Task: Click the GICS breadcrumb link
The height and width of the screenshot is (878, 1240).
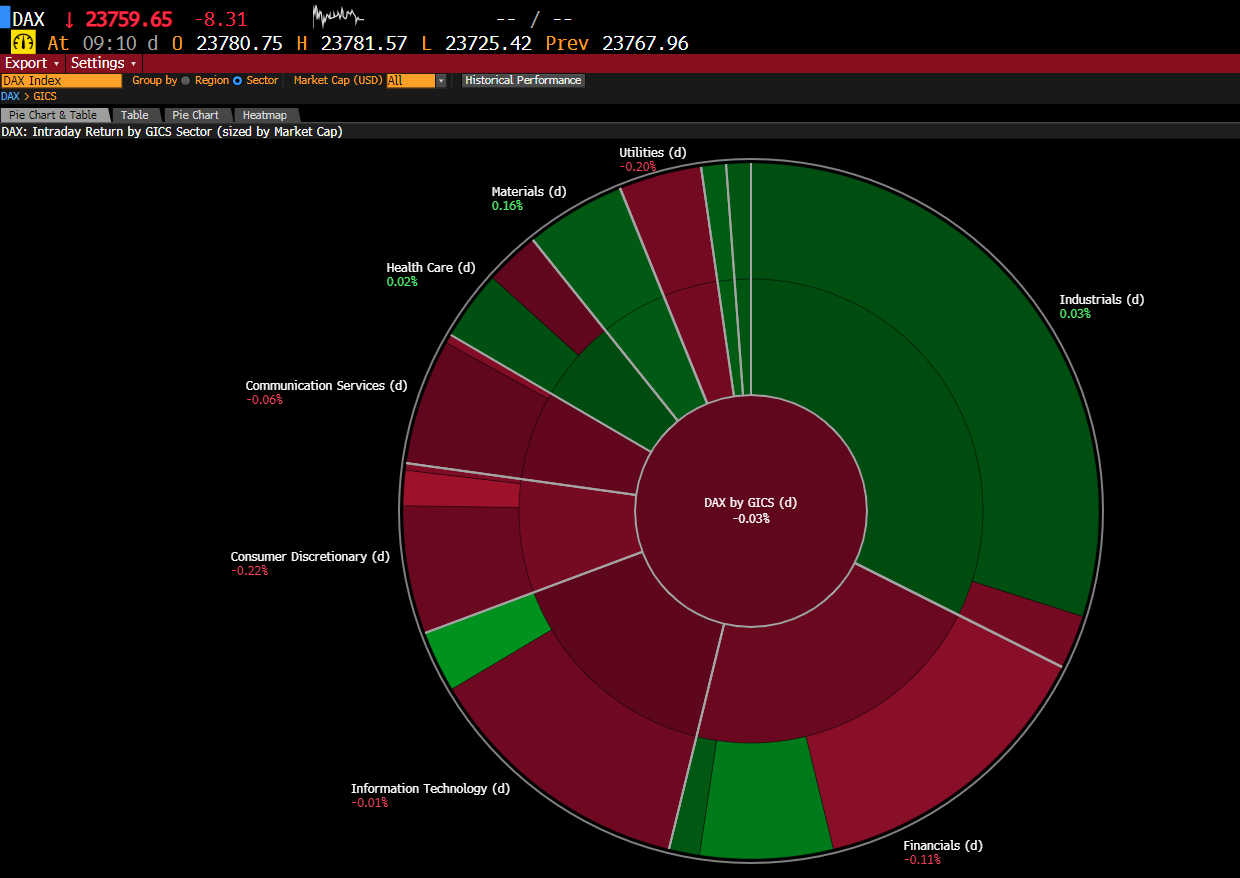Action: (45, 96)
